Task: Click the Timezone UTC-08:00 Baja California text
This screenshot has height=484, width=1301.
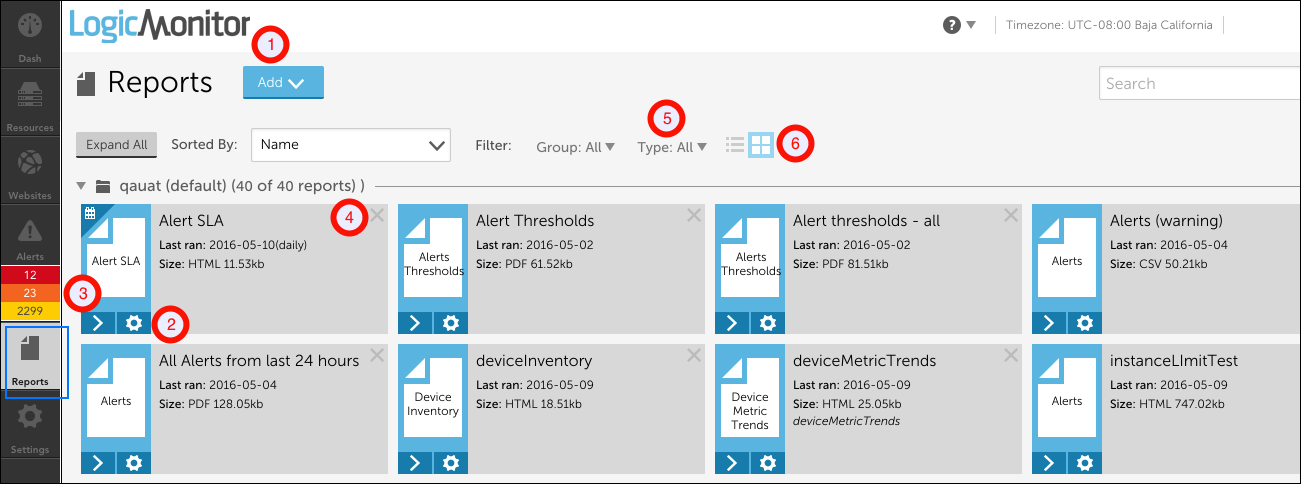Action: (1109, 25)
